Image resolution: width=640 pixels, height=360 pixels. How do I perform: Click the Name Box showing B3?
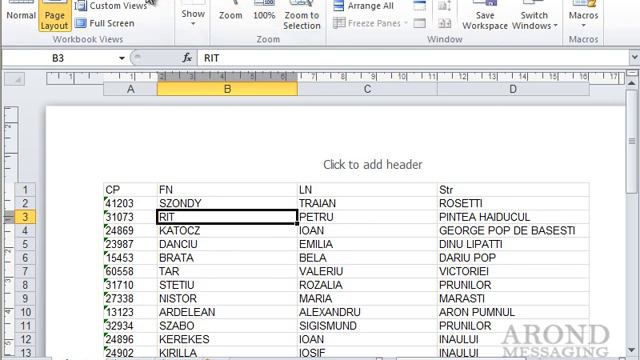tap(58, 58)
